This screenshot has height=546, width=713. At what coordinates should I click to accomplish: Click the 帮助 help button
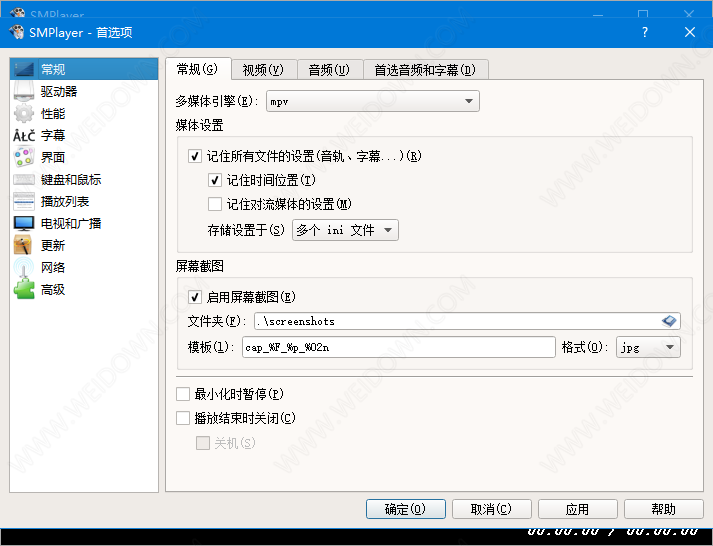click(663, 509)
